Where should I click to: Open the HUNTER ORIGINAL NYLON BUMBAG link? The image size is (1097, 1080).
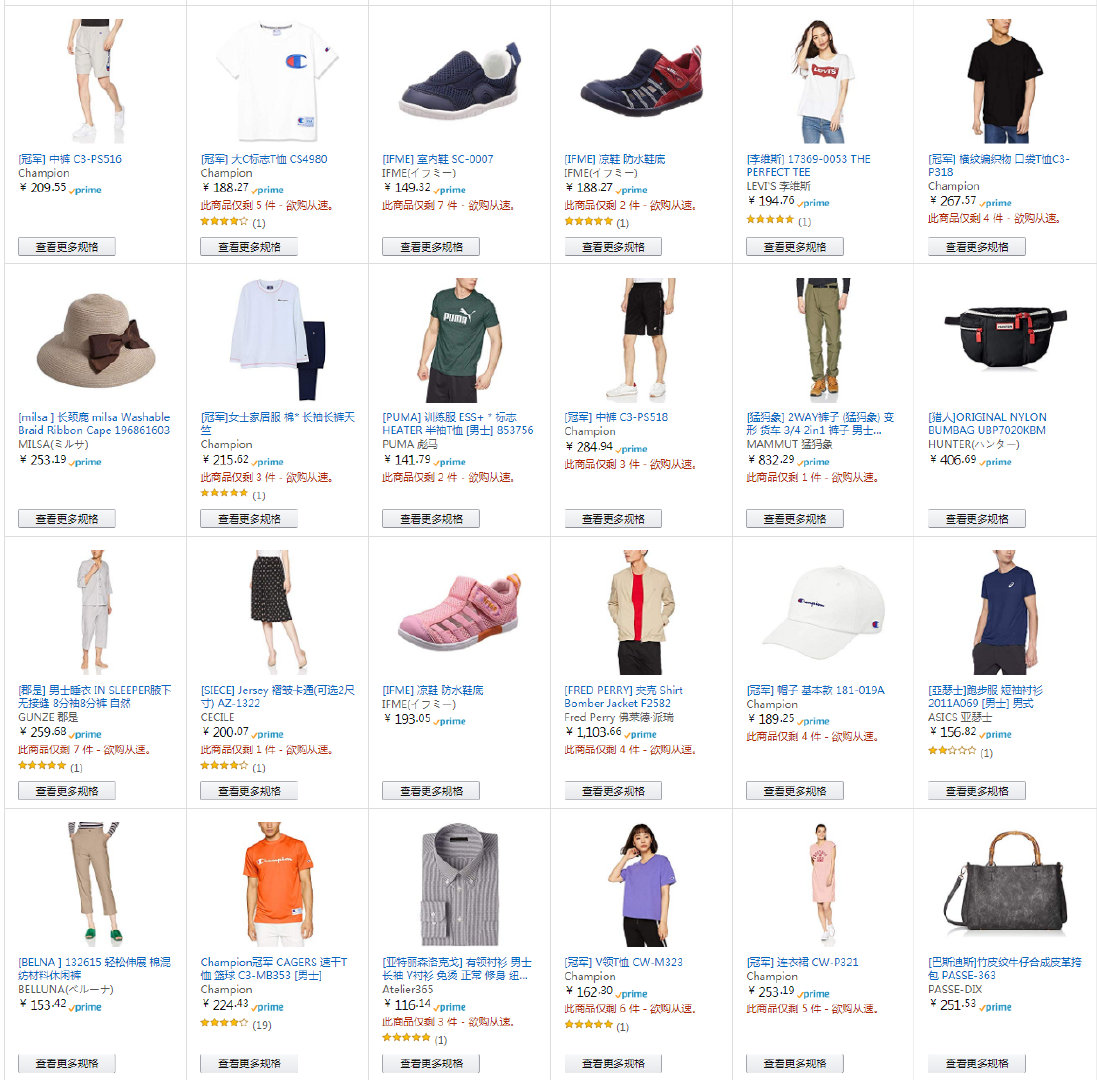click(987, 424)
